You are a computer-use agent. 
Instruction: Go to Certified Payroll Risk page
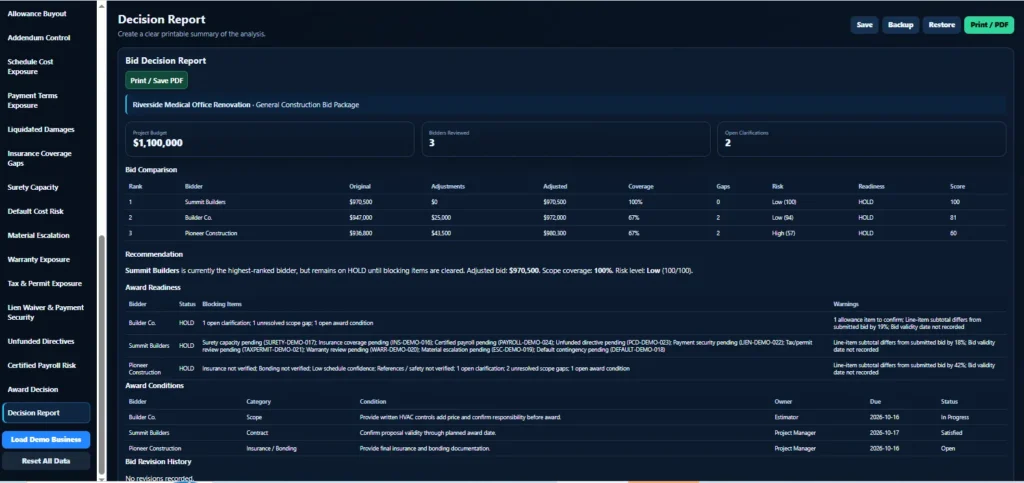tap(42, 366)
